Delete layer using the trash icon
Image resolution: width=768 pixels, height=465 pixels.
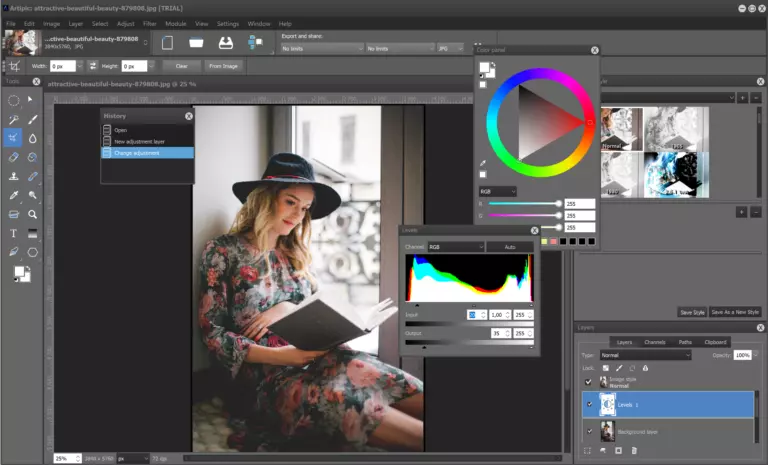[634, 451]
